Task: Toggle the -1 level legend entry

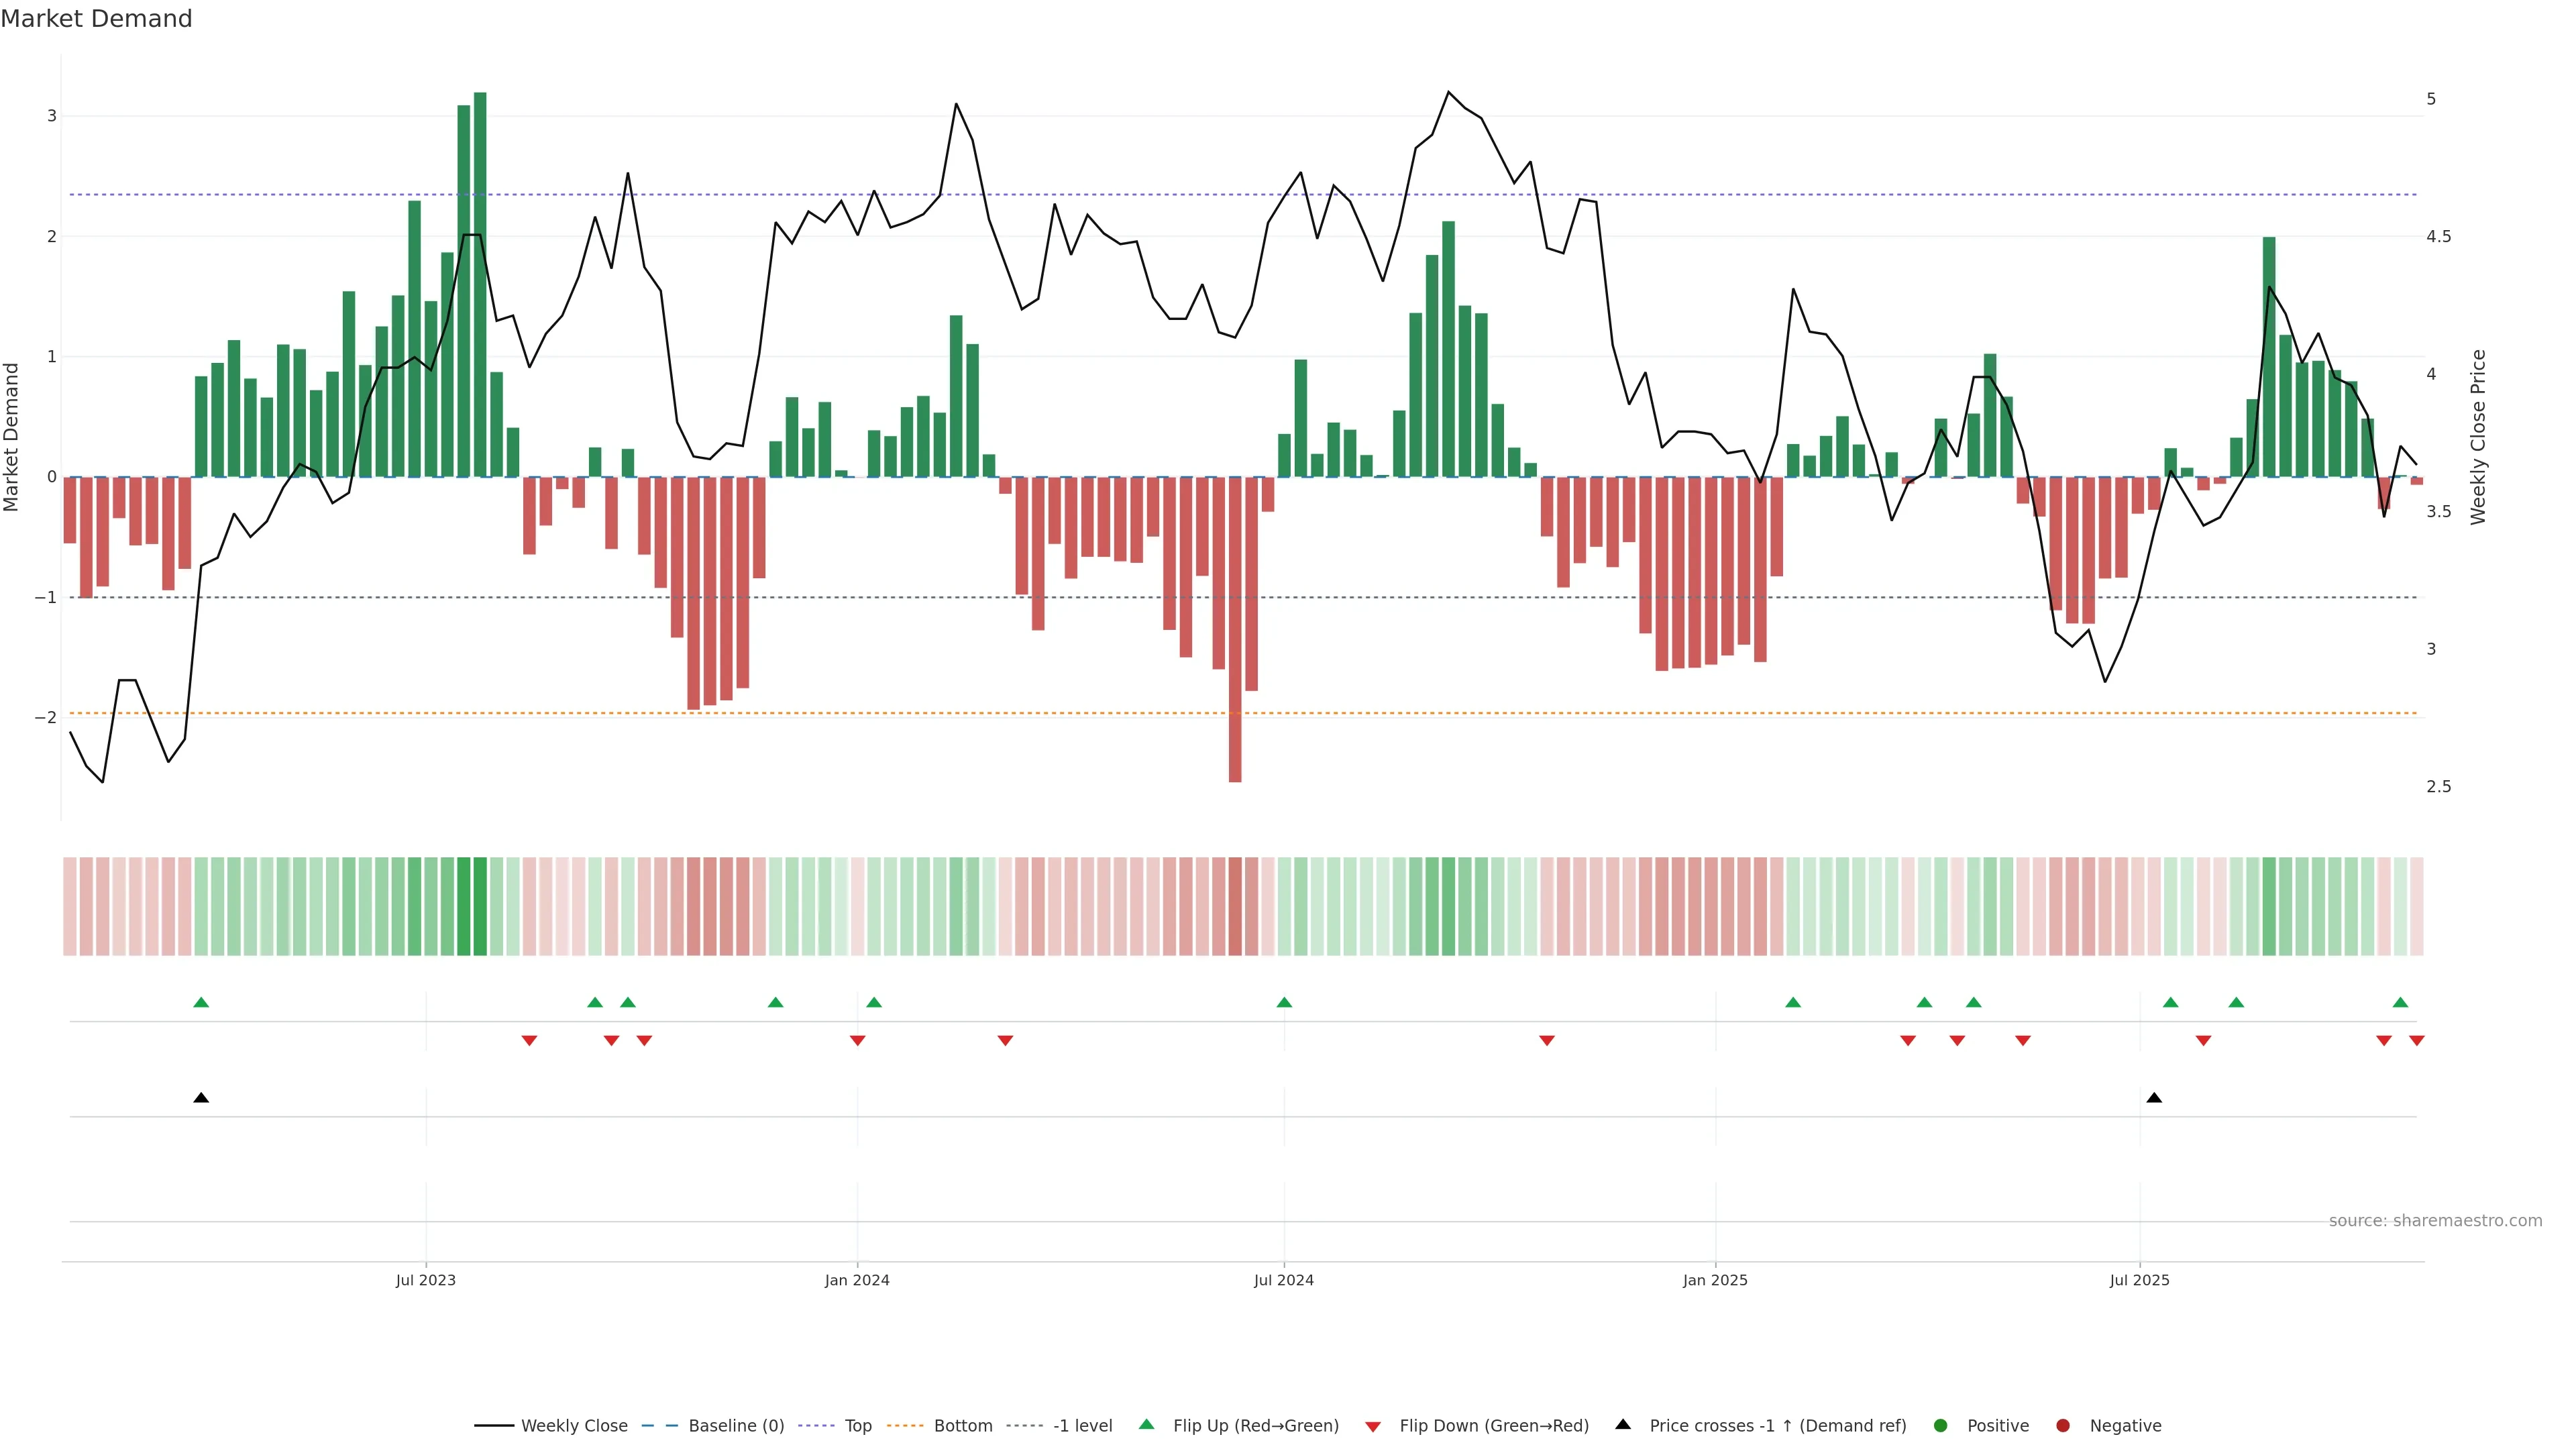Action: [x=1082, y=1425]
